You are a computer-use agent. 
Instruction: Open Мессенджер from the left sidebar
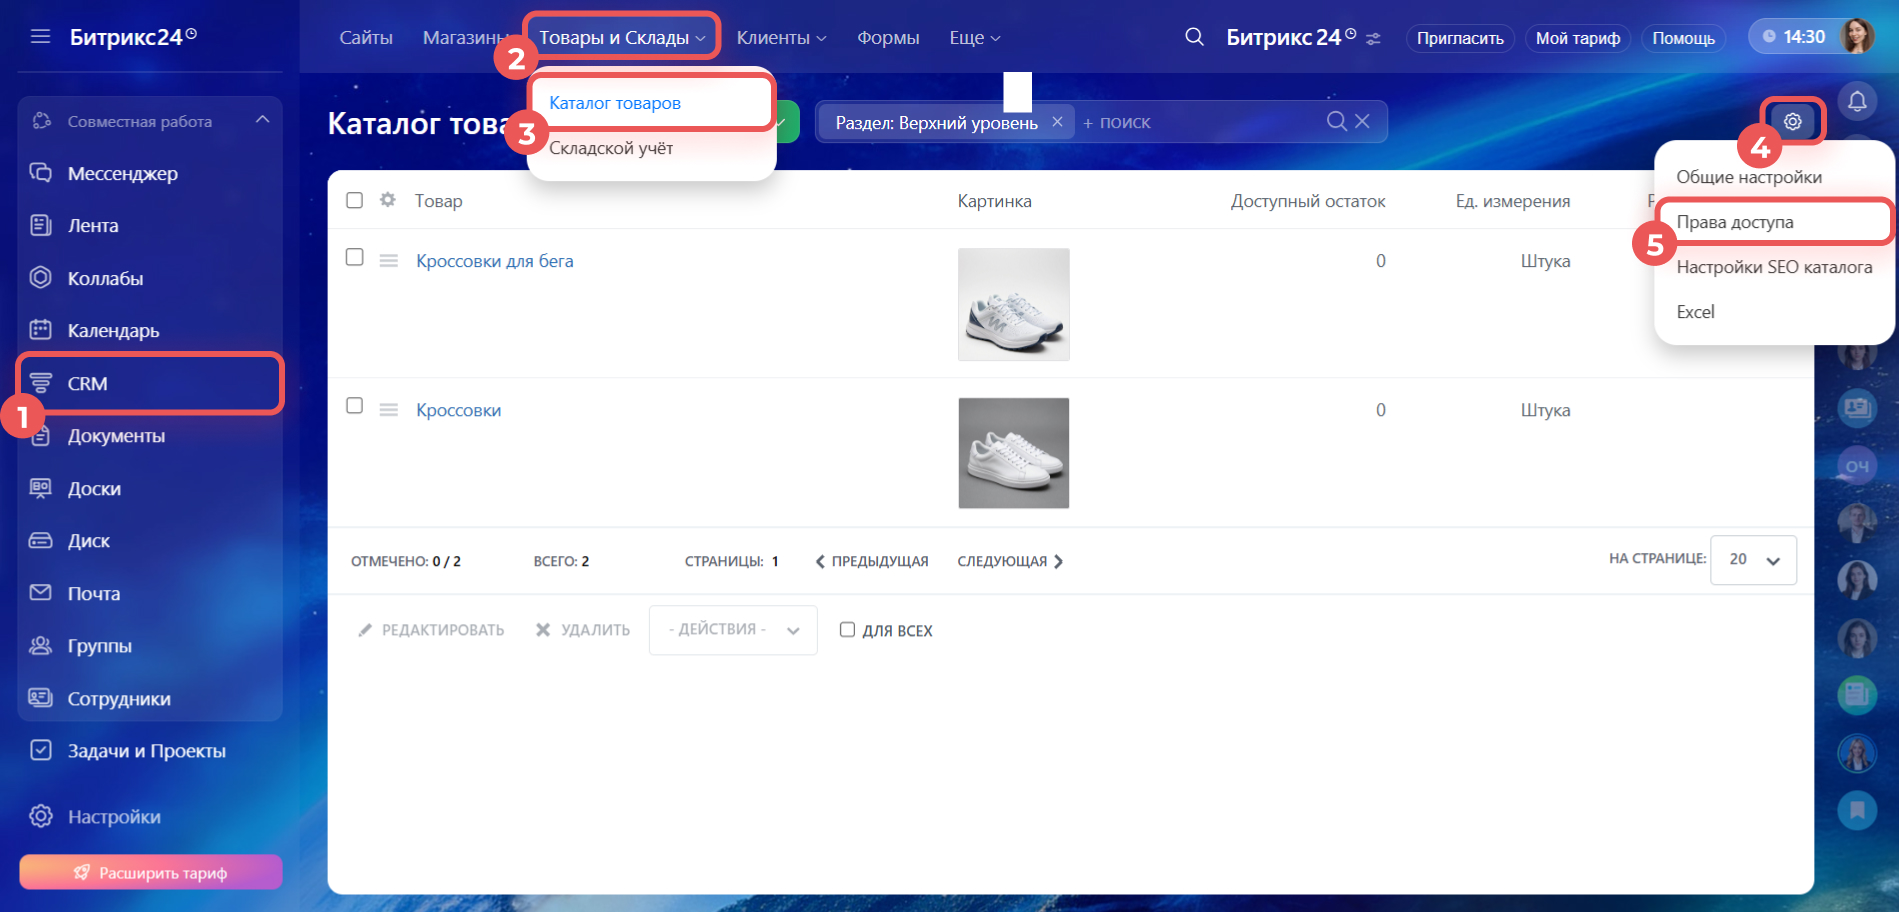pos(122,173)
